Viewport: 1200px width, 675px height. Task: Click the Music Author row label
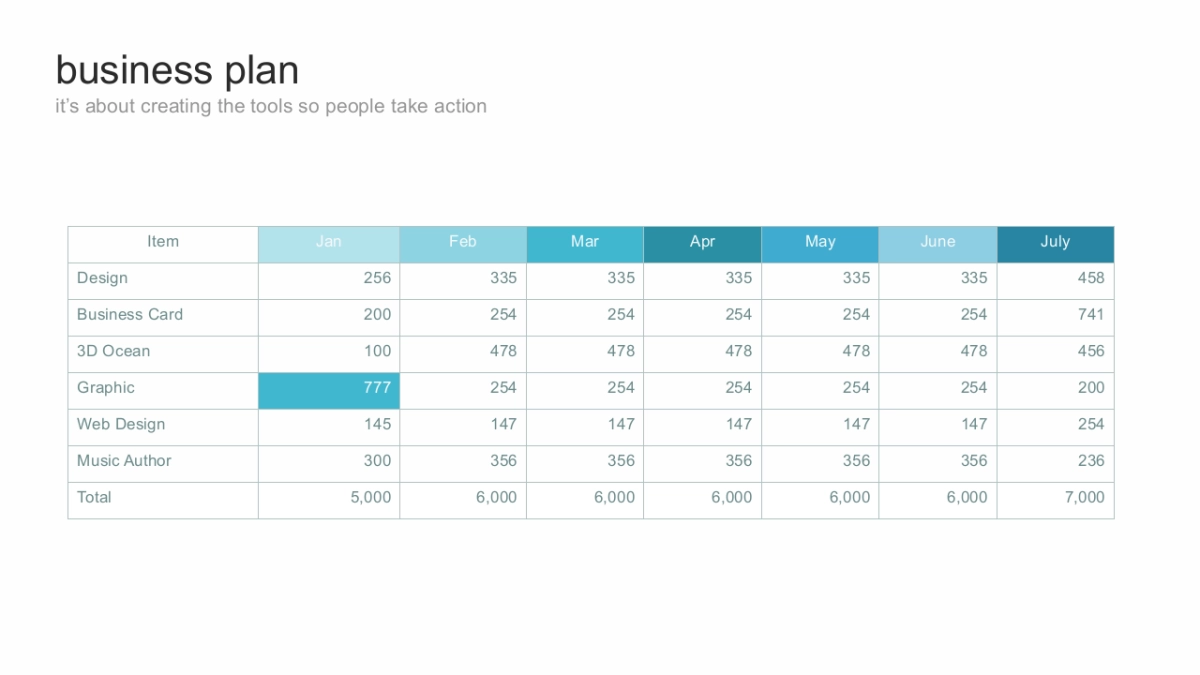coord(124,461)
